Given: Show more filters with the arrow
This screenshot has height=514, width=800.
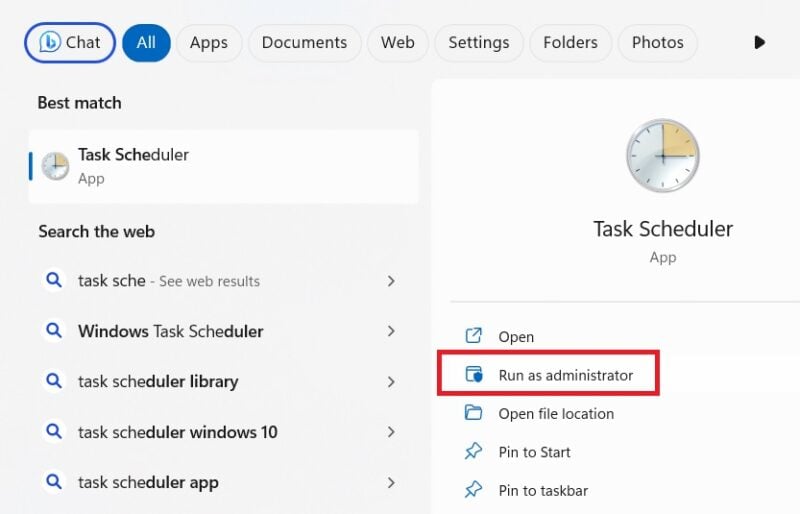Looking at the screenshot, I should [760, 42].
